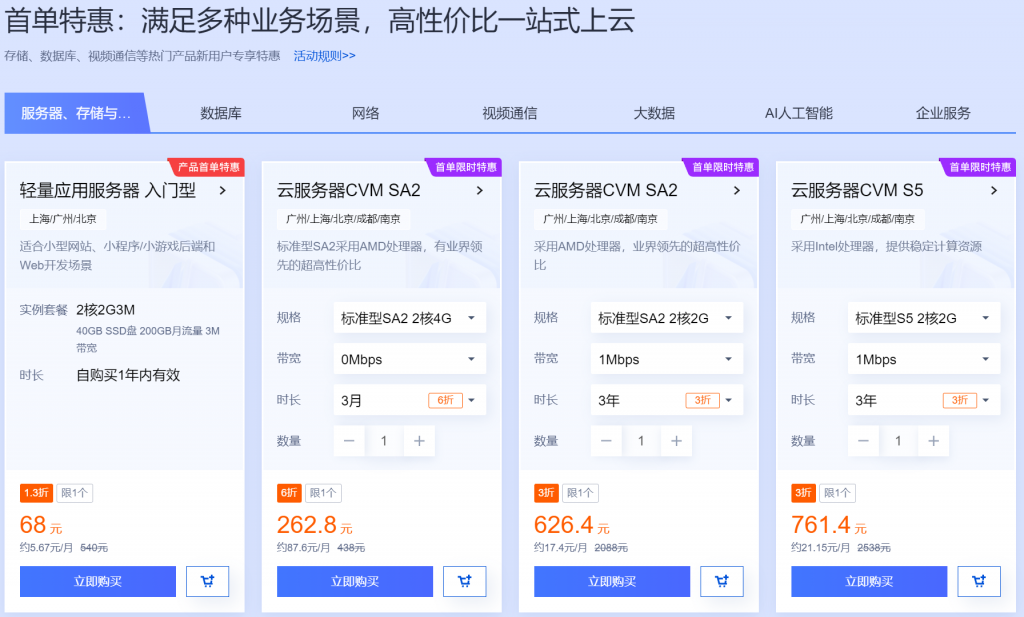Click 立即购买 for the 68元 server
Screen dimensions: 1024x617
[x=98, y=581]
